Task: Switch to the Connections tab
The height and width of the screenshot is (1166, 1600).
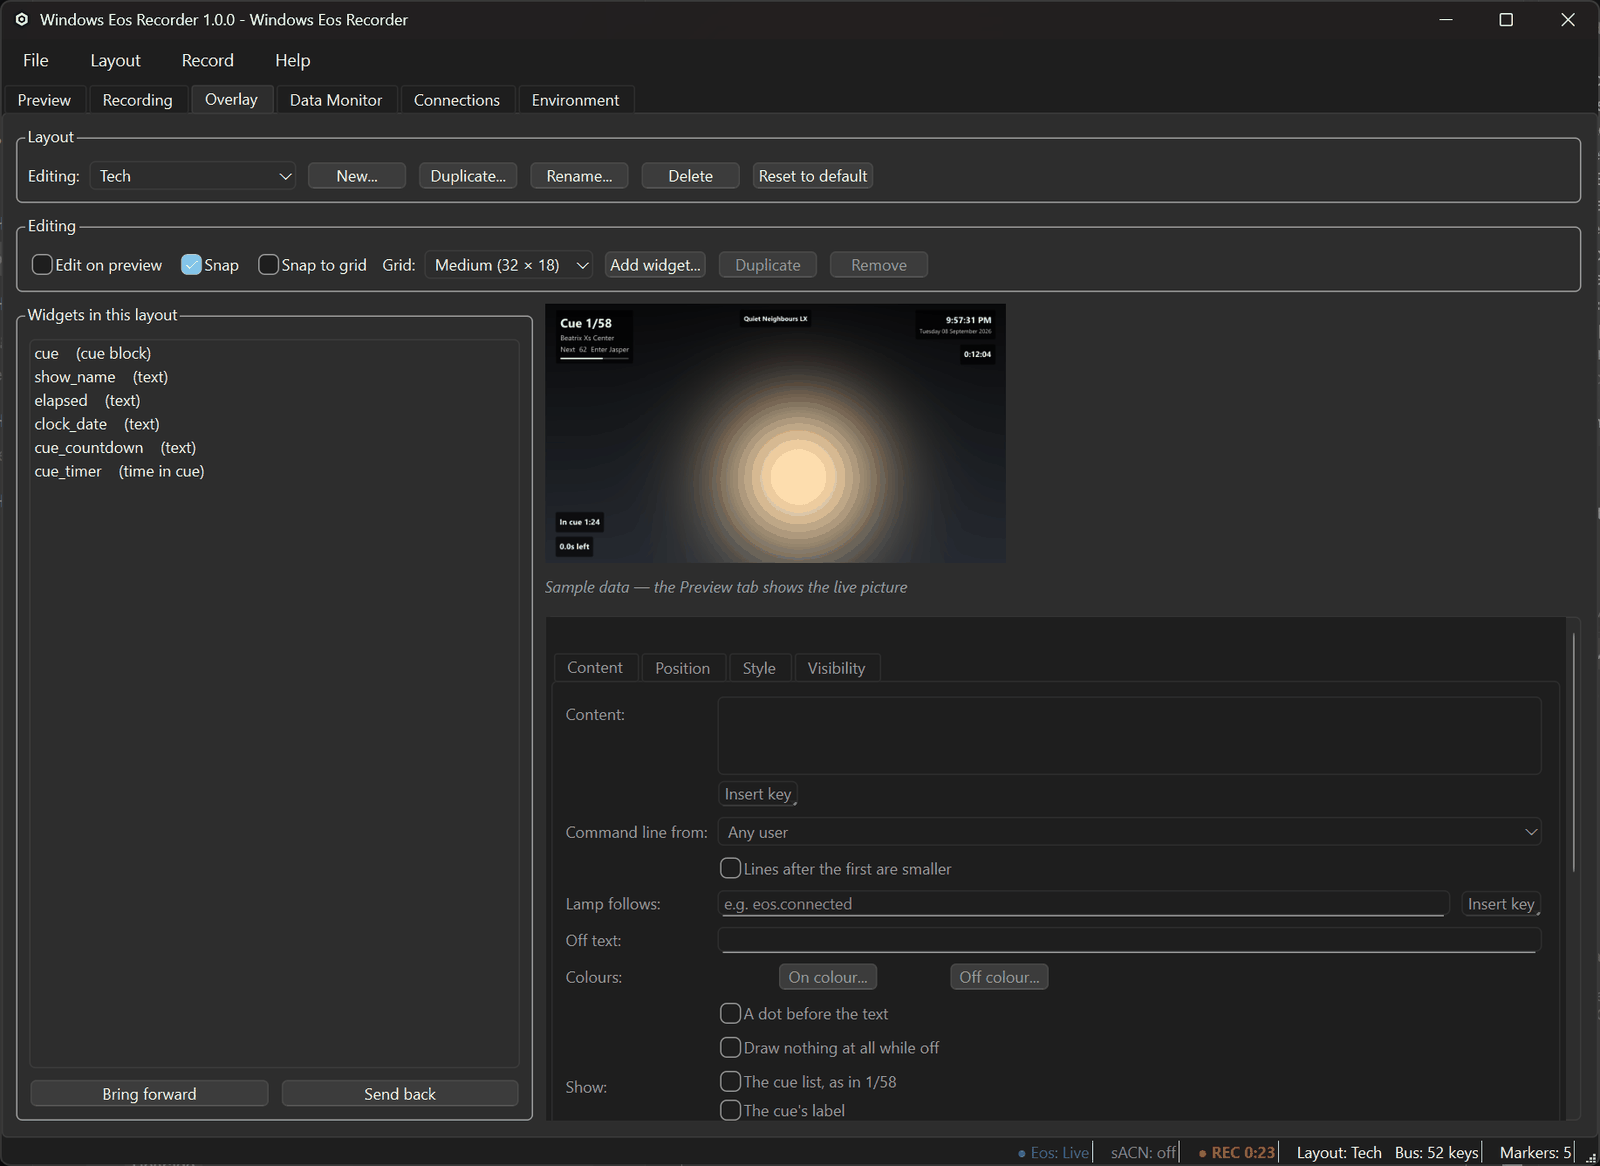Action: pos(457,100)
